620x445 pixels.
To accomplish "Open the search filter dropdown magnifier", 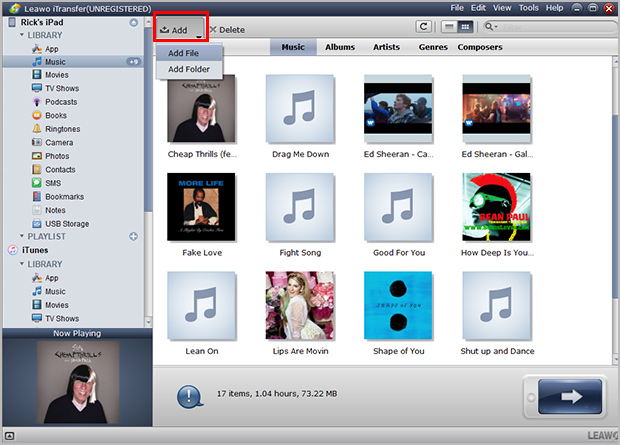I will pyautogui.click(x=490, y=27).
